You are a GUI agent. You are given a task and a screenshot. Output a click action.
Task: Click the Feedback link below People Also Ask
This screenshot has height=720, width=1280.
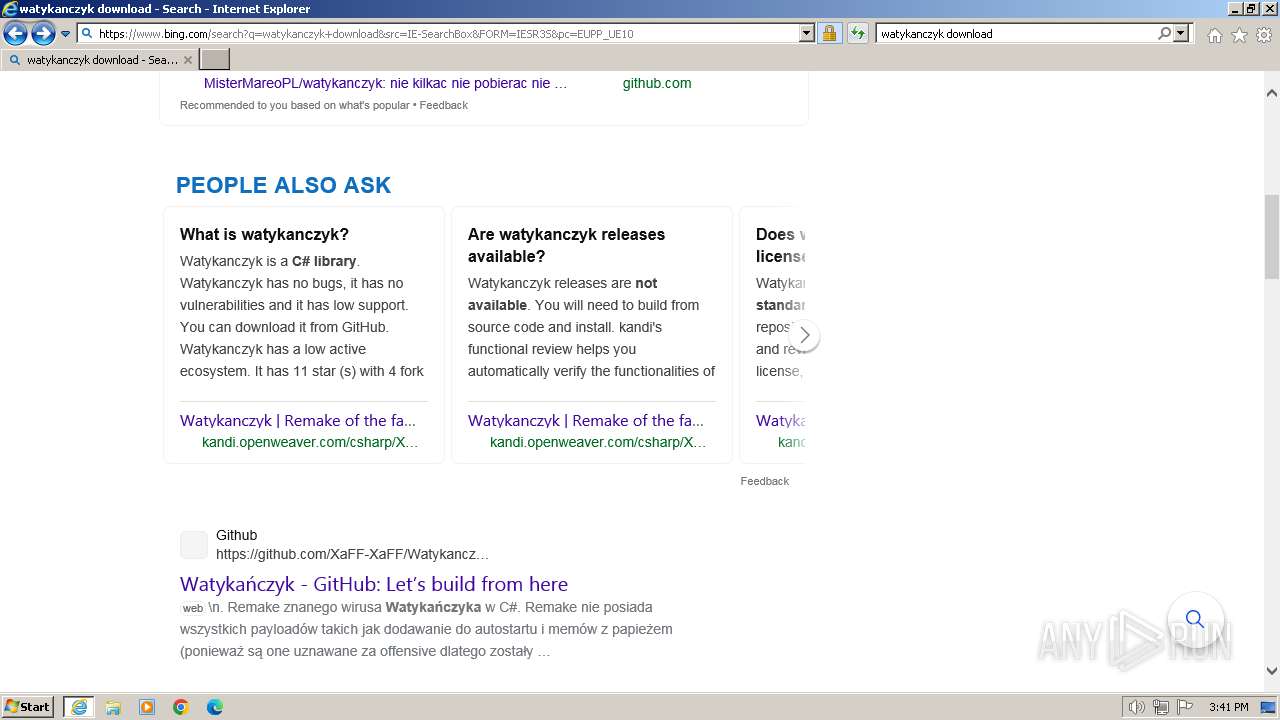(765, 481)
